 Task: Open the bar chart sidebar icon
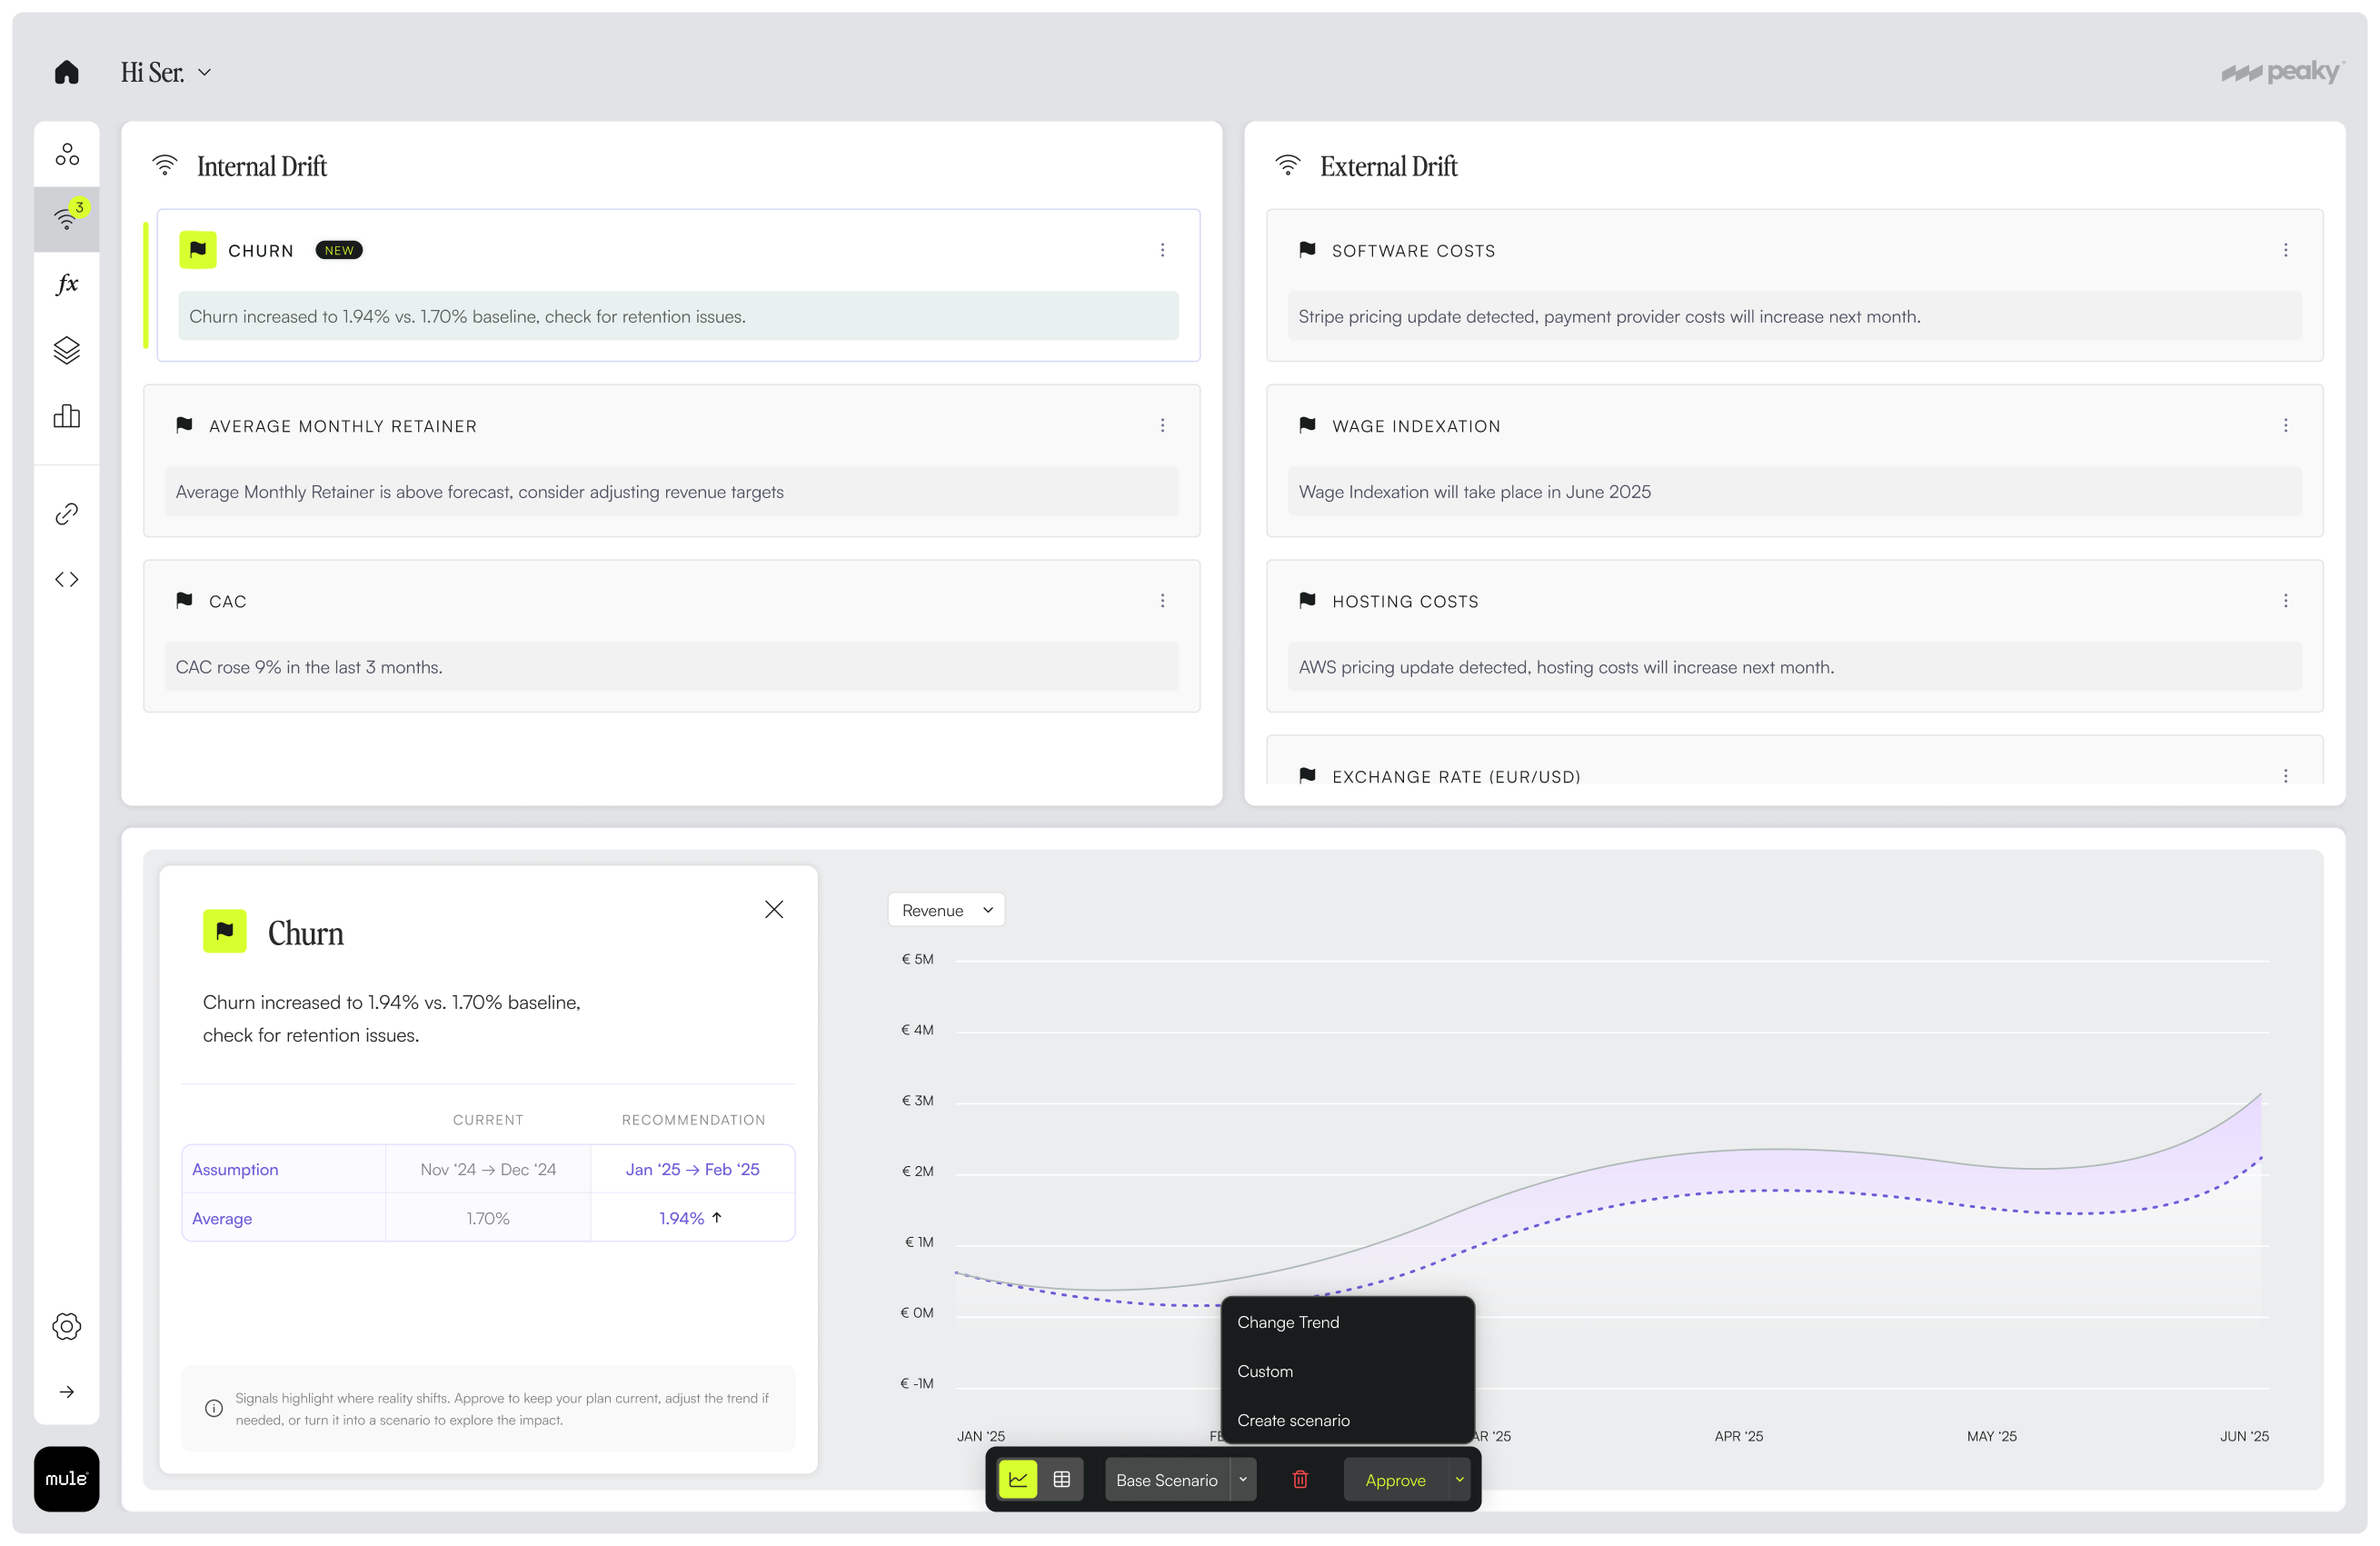point(66,416)
